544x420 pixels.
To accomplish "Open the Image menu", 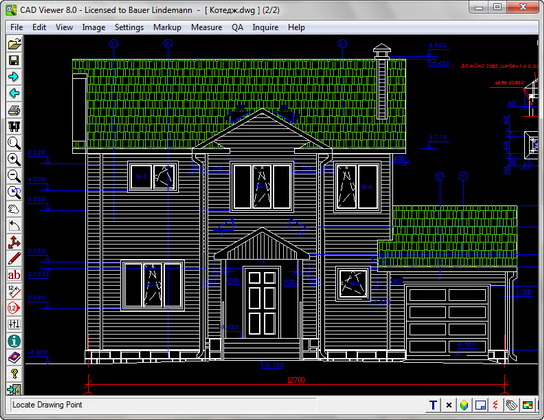I will pos(94,27).
